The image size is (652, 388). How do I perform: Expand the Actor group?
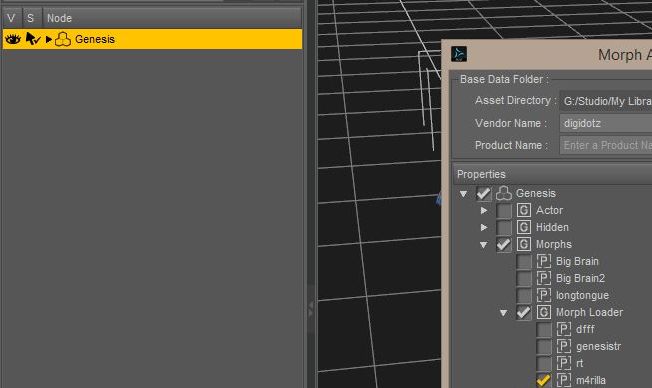pyautogui.click(x=484, y=210)
